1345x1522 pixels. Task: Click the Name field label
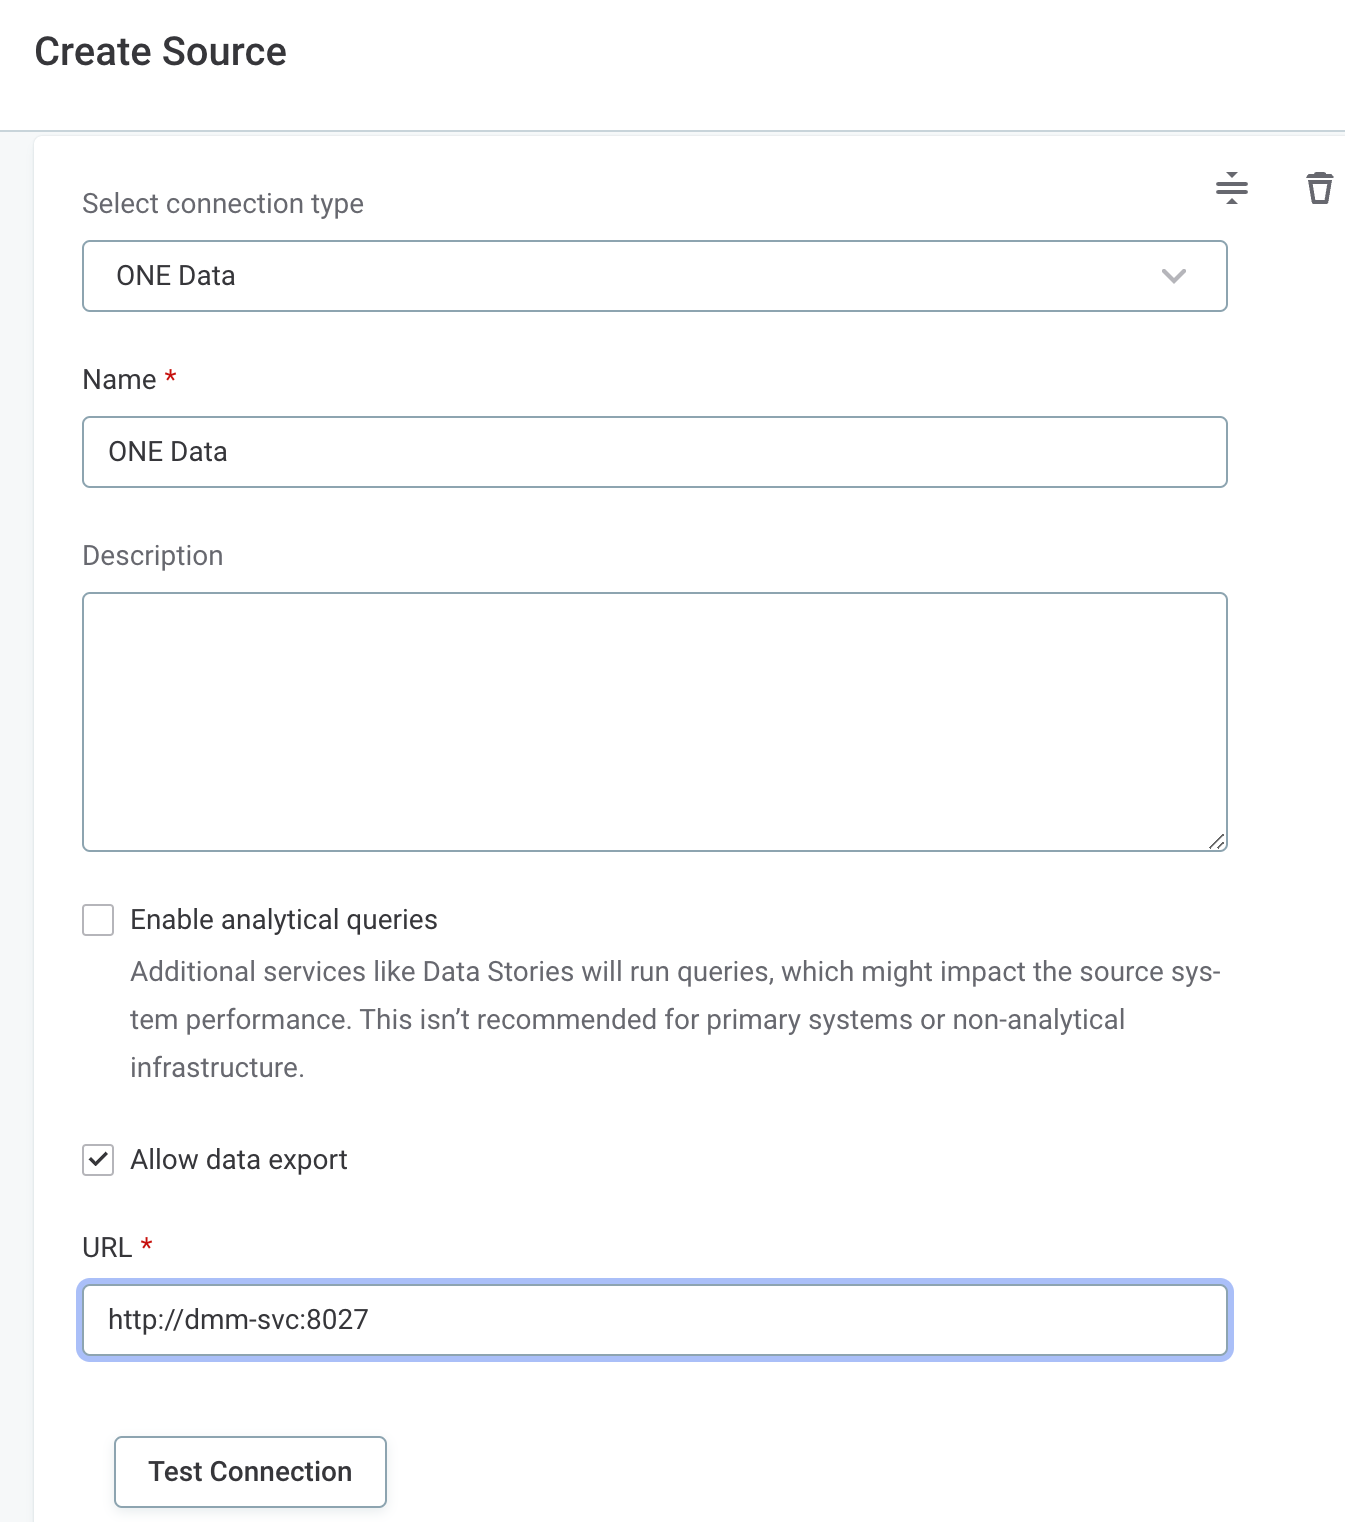[x=119, y=380]
